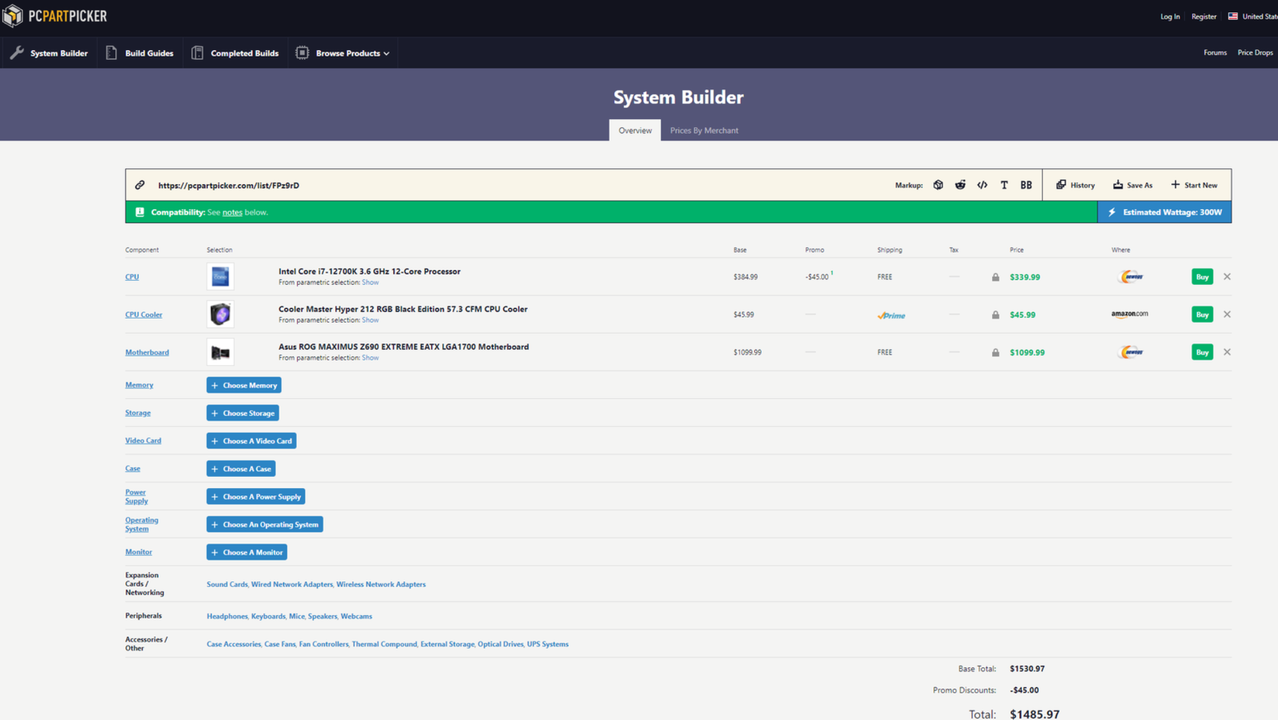
Task: Show the parametric selection for the Motherboard
Action: [x=370, y=357]
